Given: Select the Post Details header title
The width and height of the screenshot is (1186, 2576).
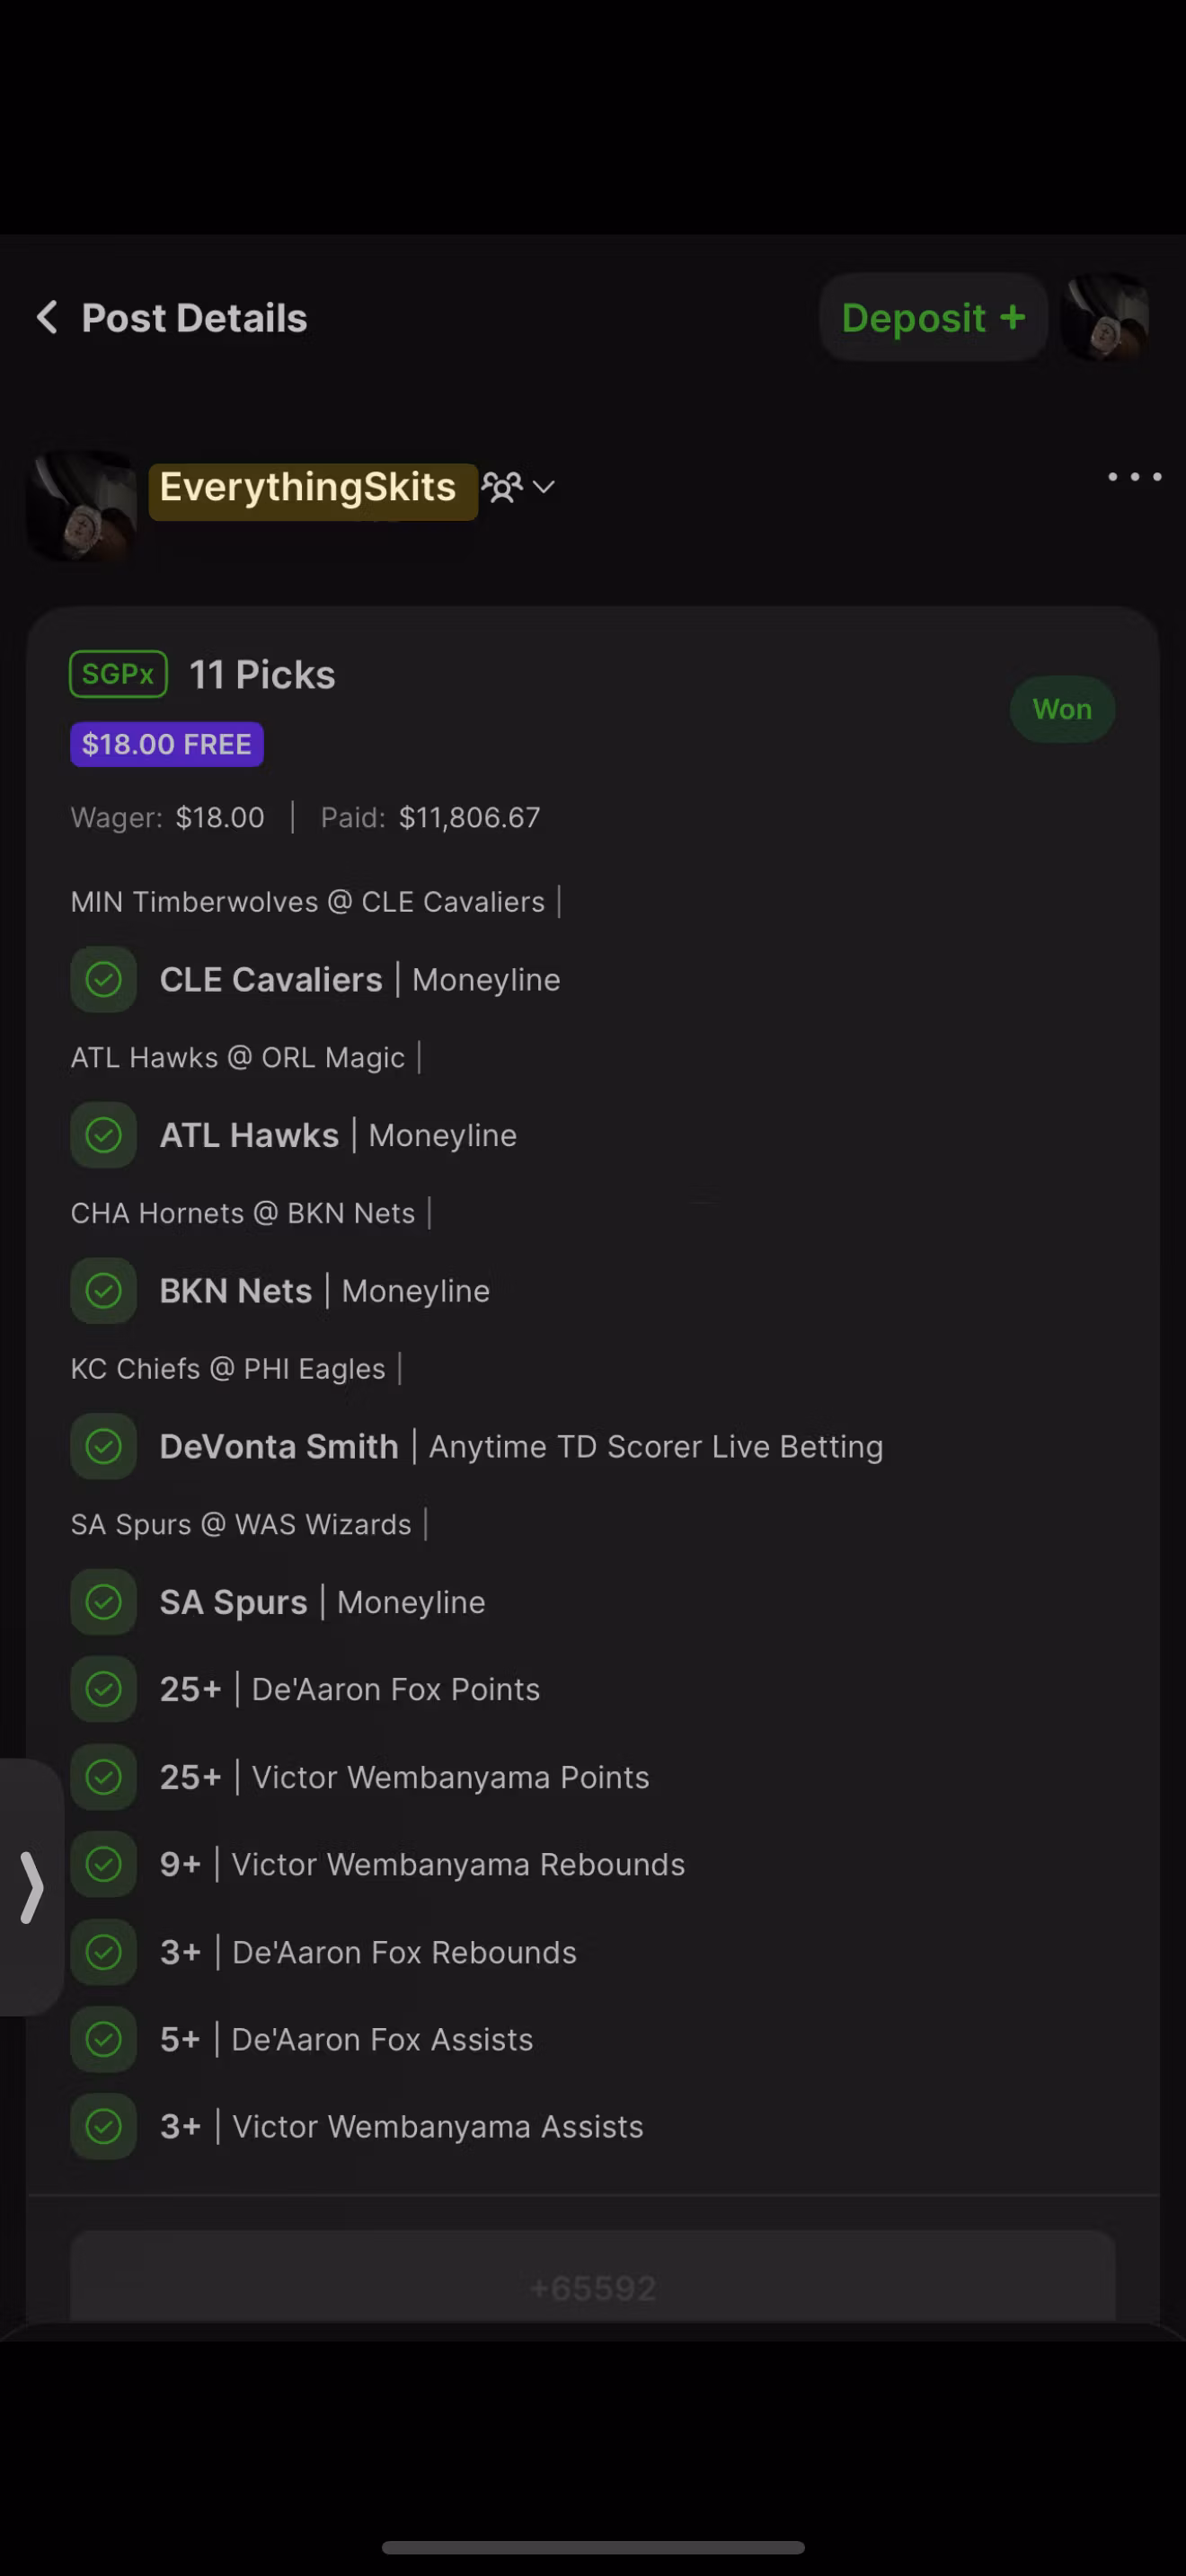Looking at the screenshot, I should [x=194, y=317].
